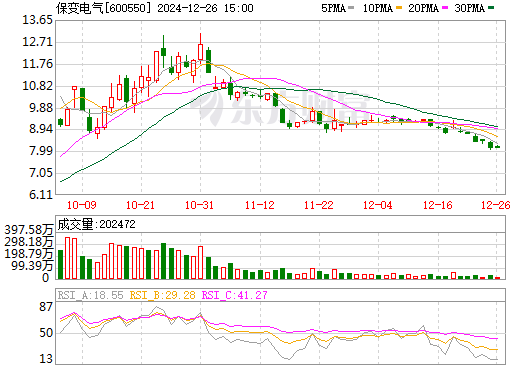Click the price axis label 7.05
The width and height of the screenshot is (520, 365).
tap(41, 173)
